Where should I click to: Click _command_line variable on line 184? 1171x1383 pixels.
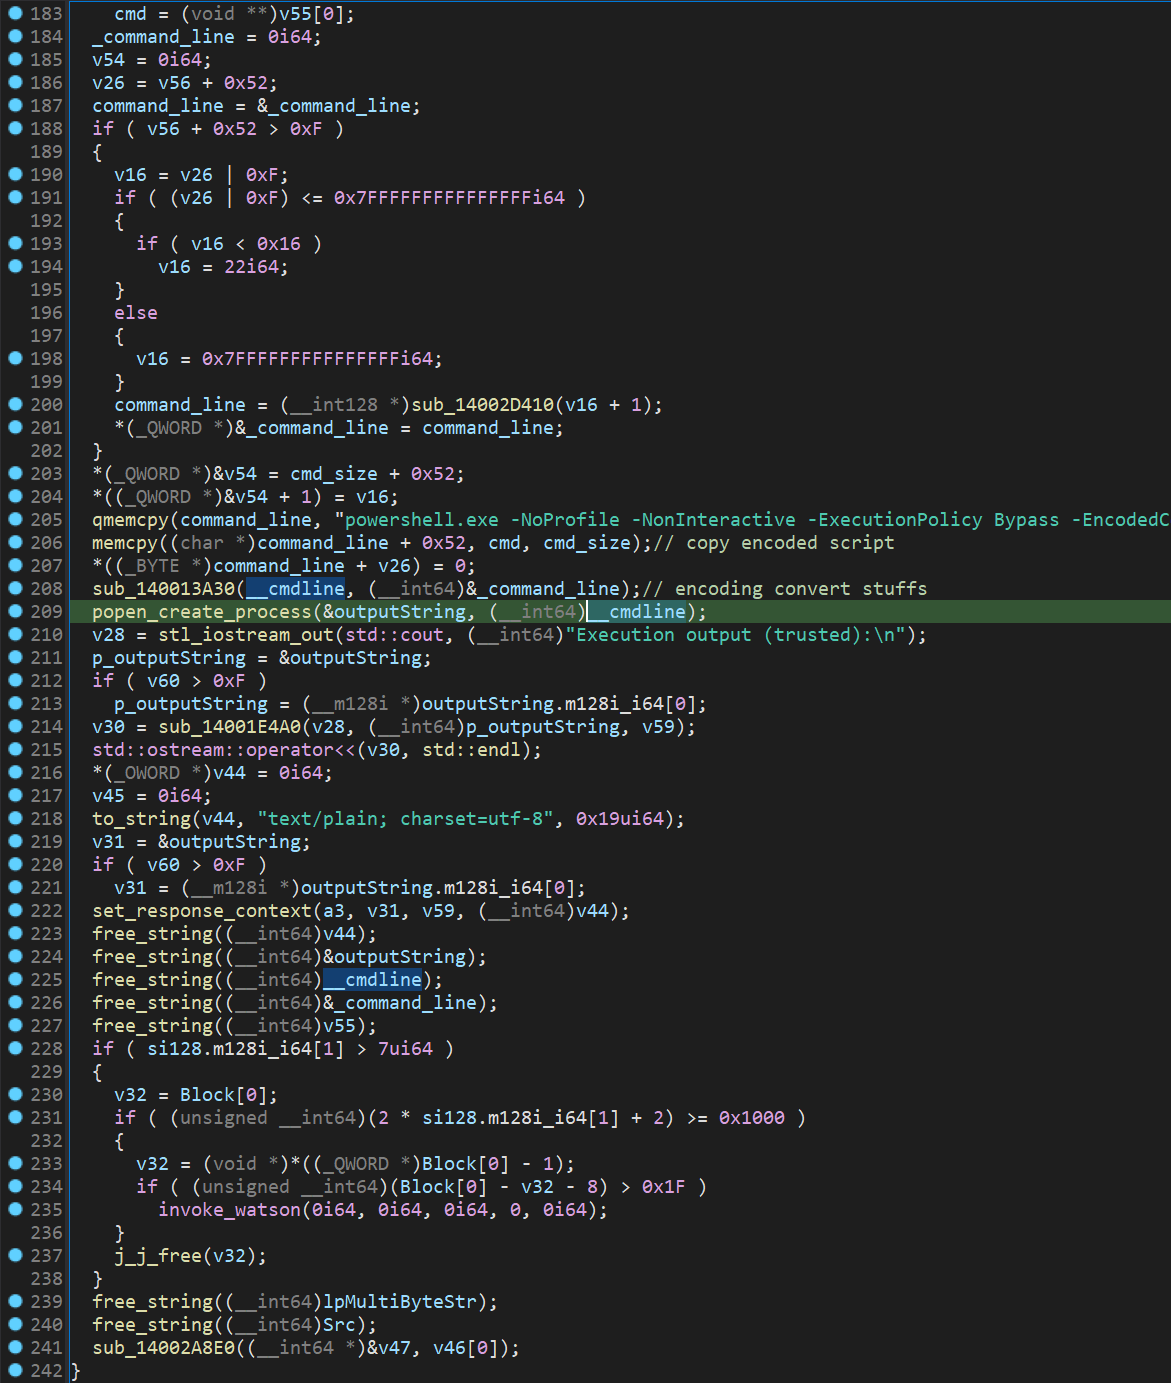click(x=164, y=37)
